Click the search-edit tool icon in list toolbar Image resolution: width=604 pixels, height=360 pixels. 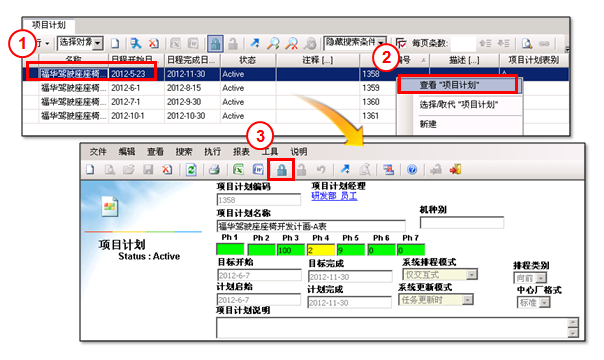(135, 44)
